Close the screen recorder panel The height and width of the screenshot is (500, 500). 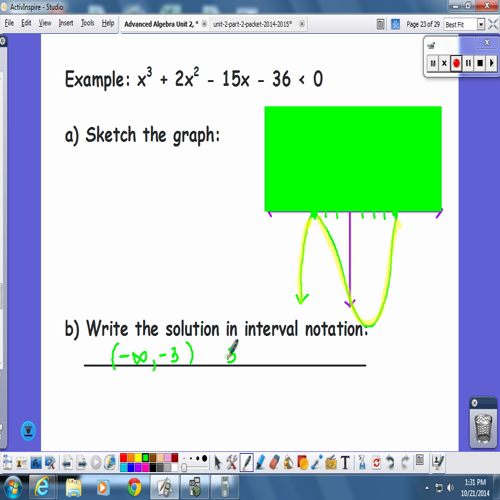(487, 42)
